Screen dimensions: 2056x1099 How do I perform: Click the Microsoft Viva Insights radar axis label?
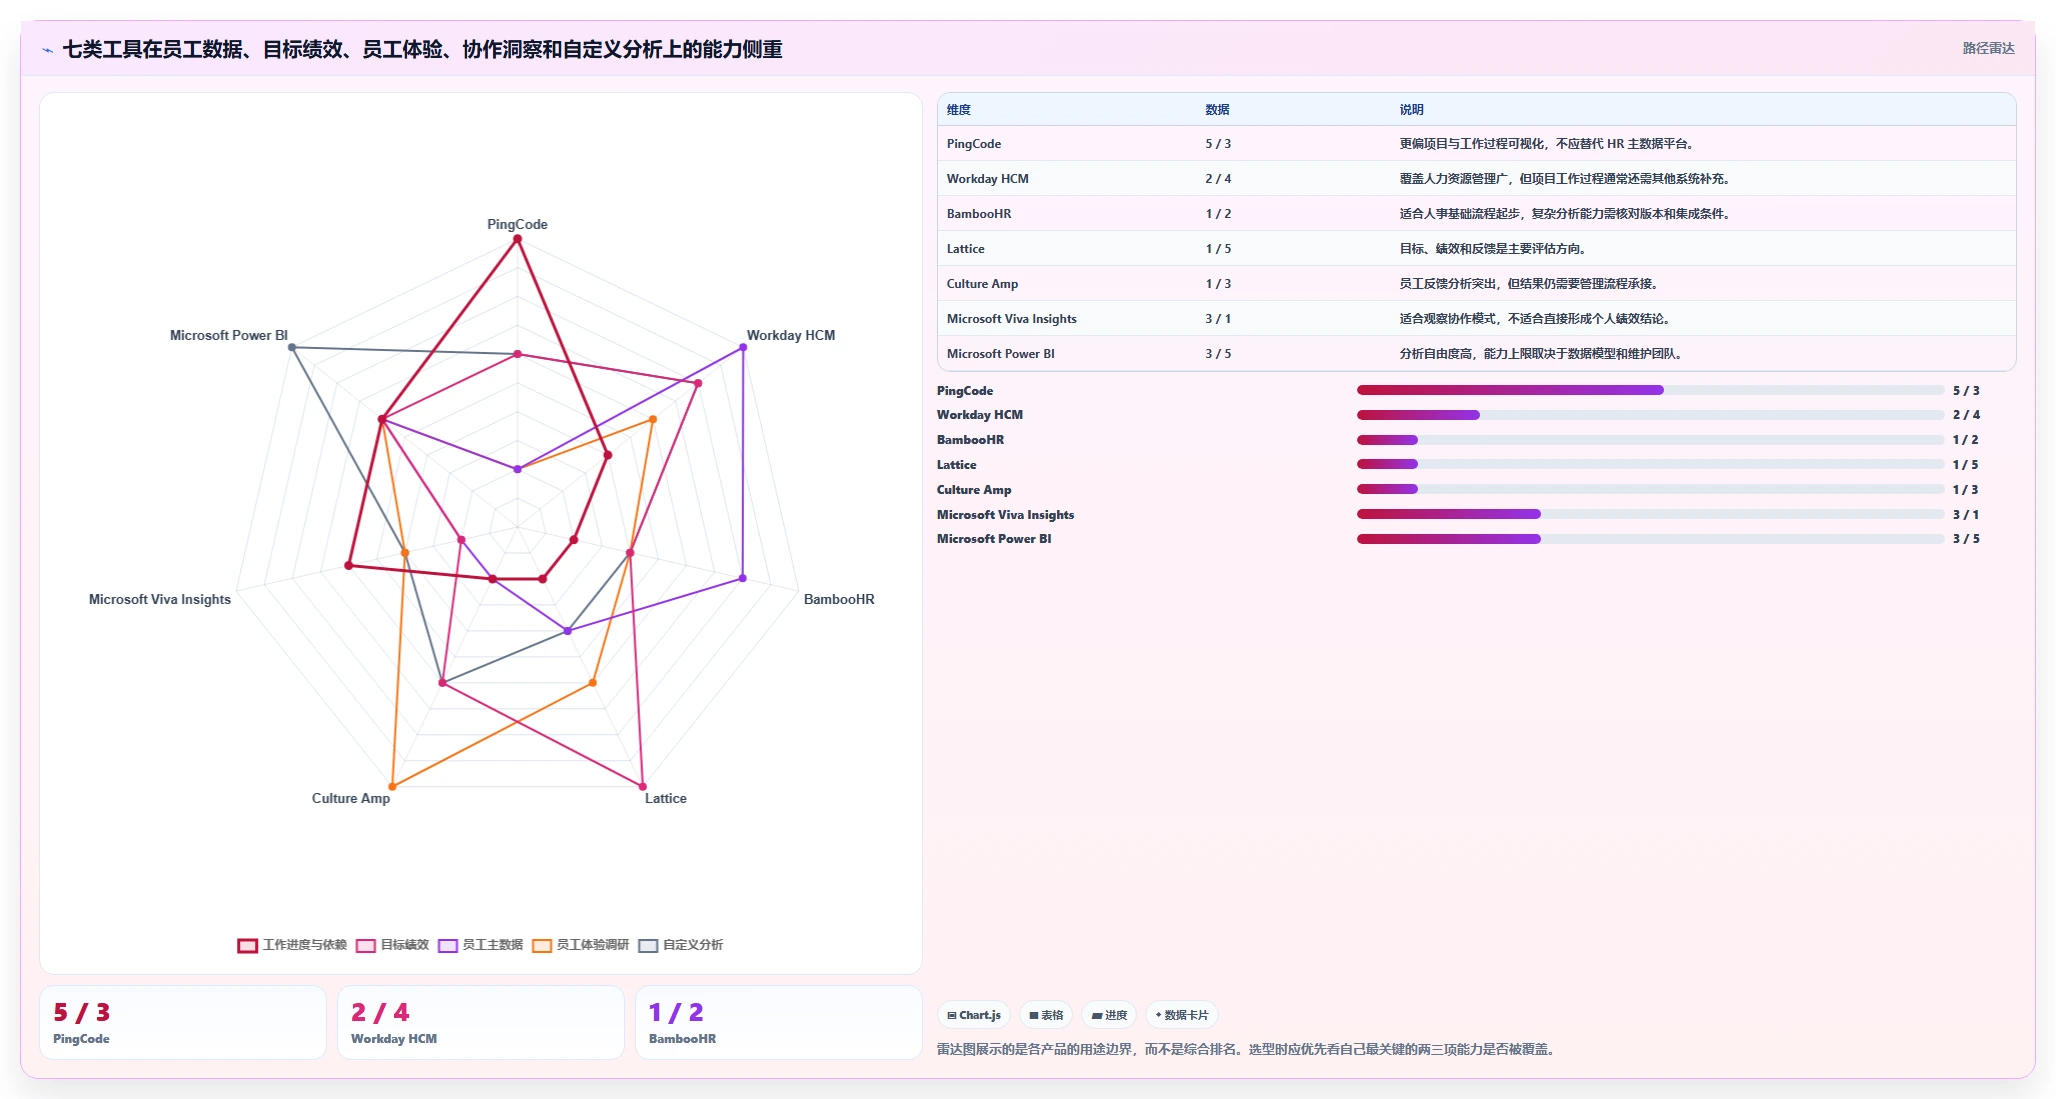tap(160, 599)
